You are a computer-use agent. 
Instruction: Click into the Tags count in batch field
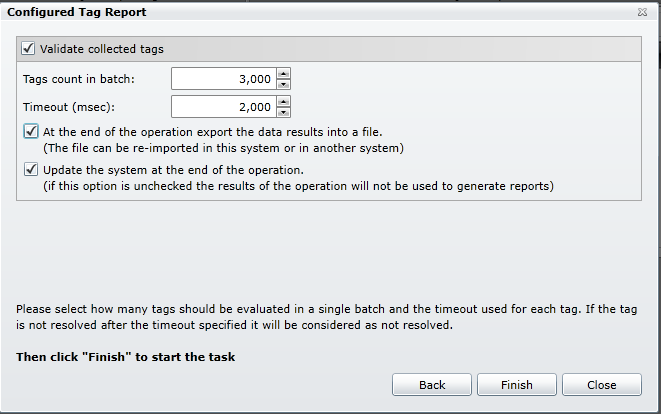click(x=223, y=78)
